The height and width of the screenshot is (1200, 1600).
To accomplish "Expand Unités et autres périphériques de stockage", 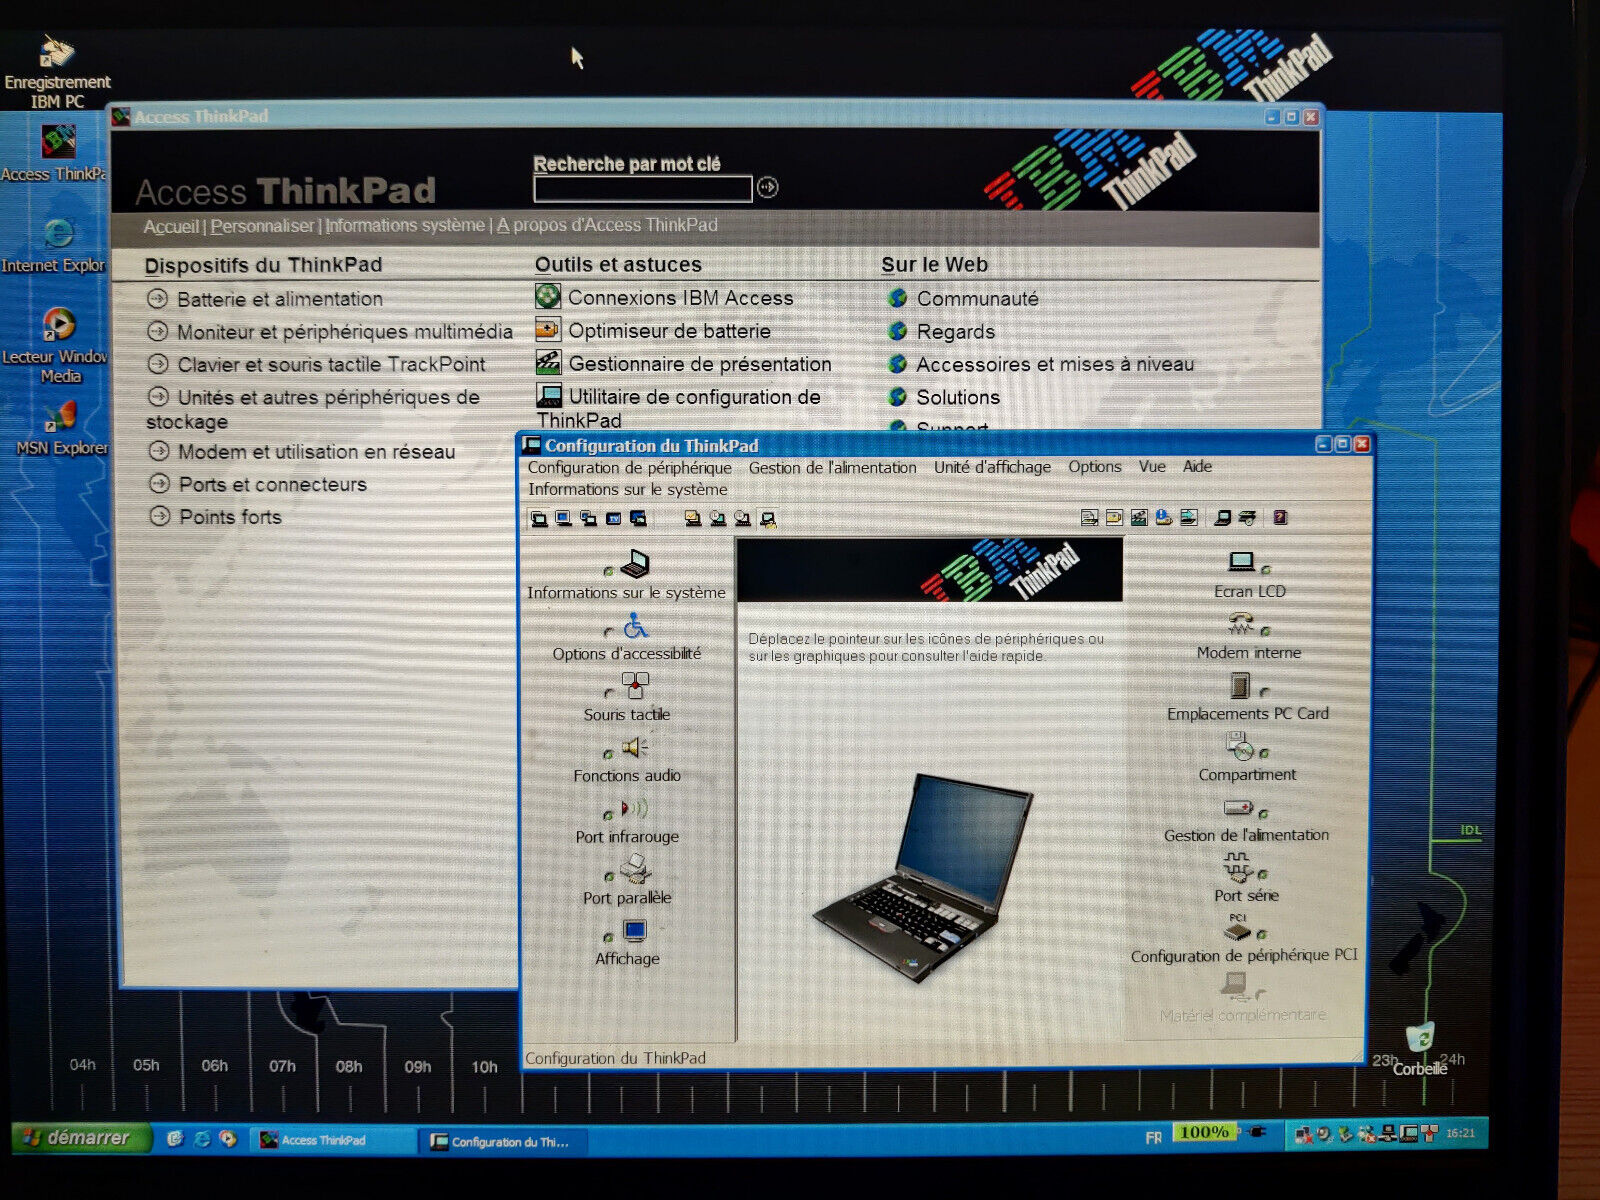I will (313, 408).
